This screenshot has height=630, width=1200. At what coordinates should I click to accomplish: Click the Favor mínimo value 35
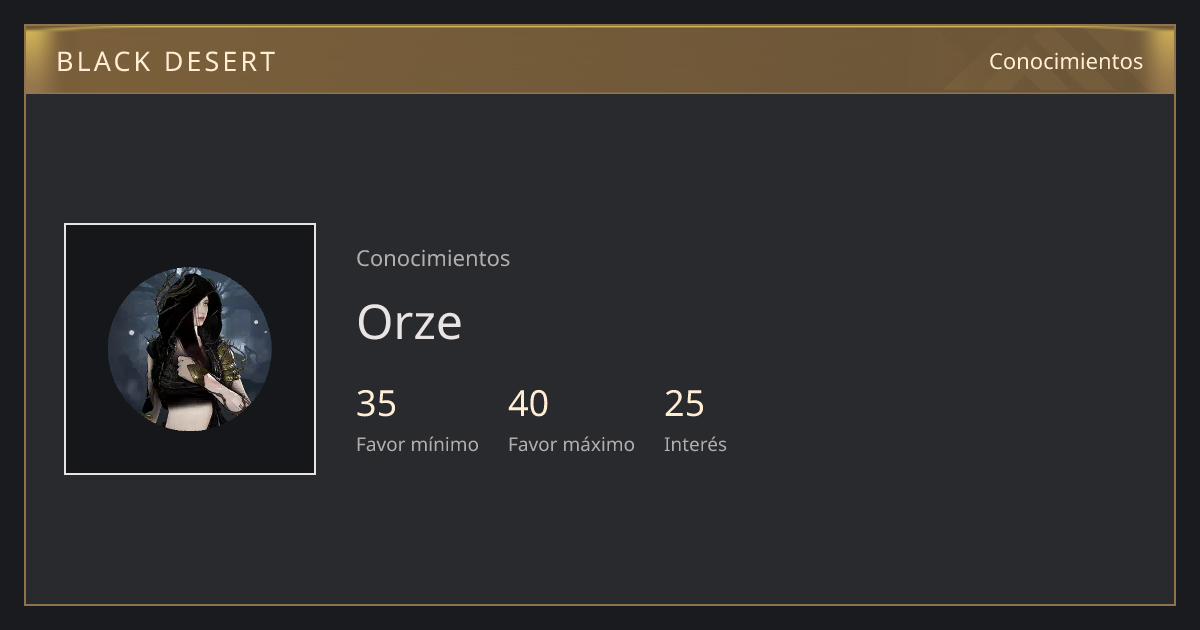tap(376, 404)
